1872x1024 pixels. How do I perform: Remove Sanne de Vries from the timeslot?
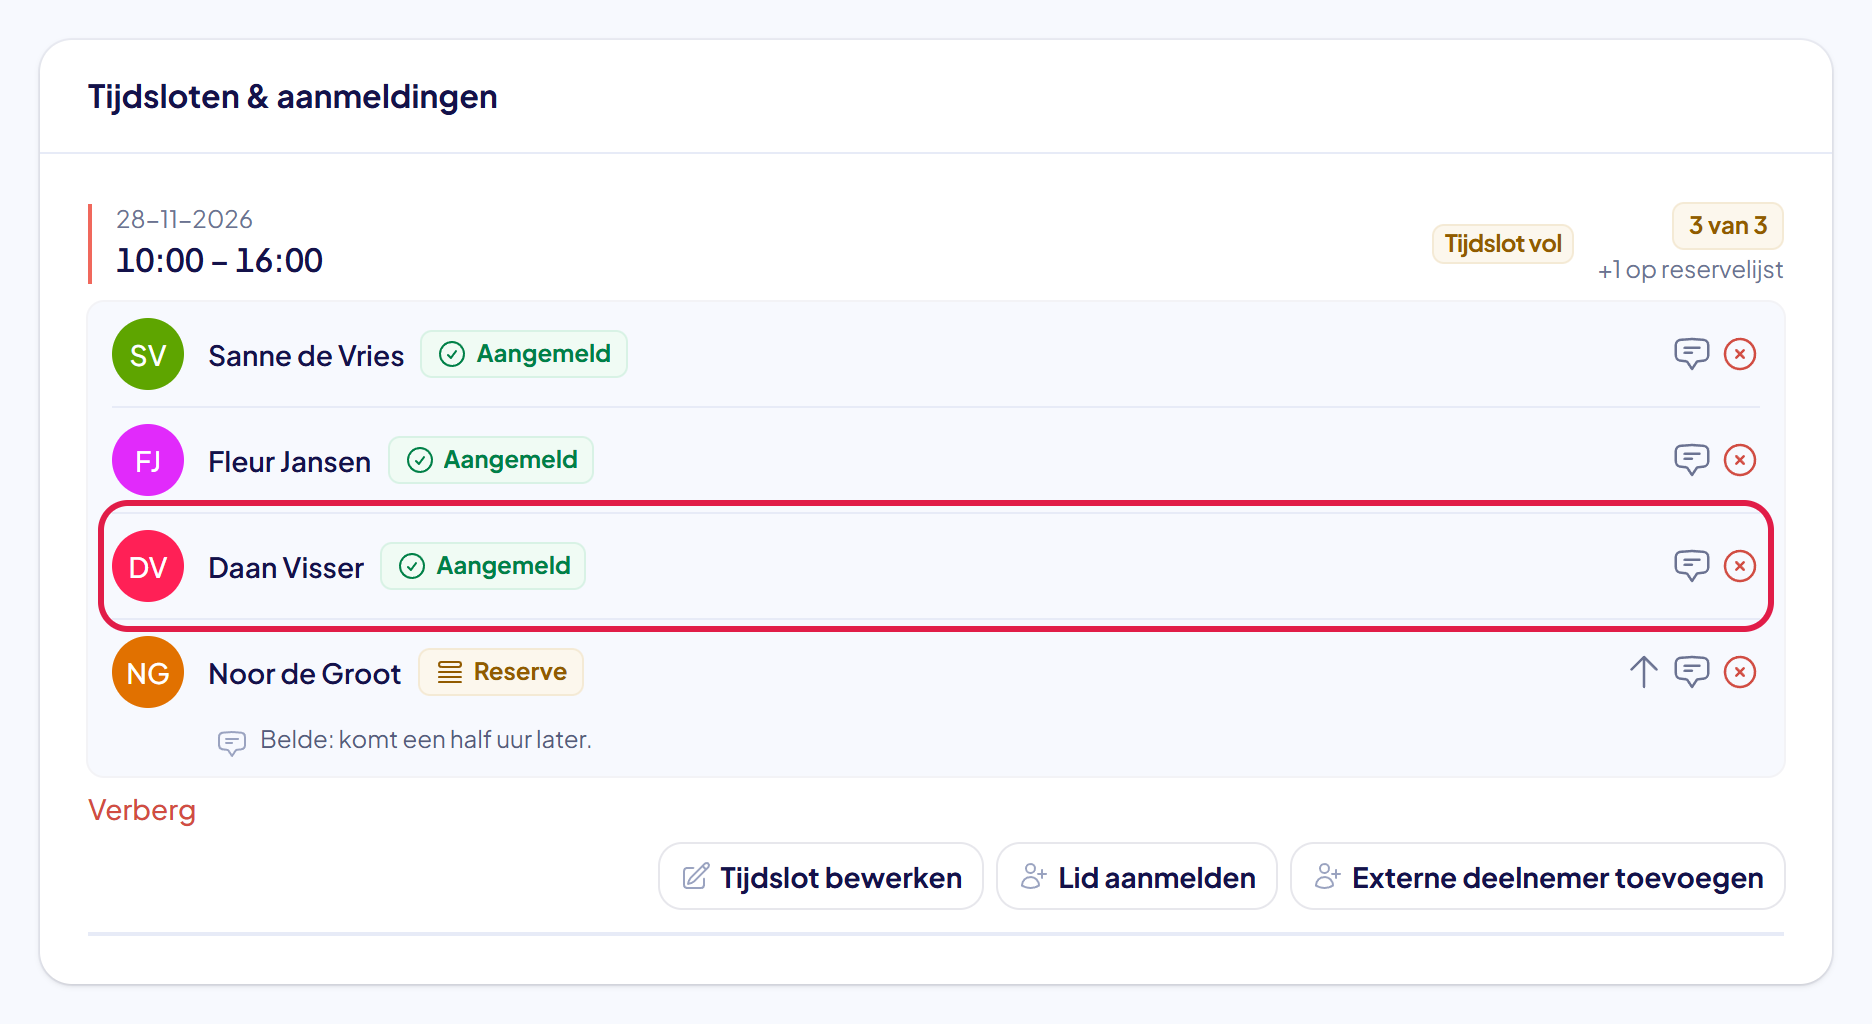(x=1740, y=354)
